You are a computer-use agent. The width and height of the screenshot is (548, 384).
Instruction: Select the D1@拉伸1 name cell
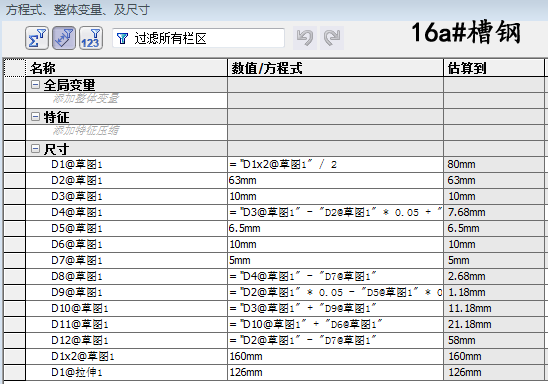tap(127, 372)
